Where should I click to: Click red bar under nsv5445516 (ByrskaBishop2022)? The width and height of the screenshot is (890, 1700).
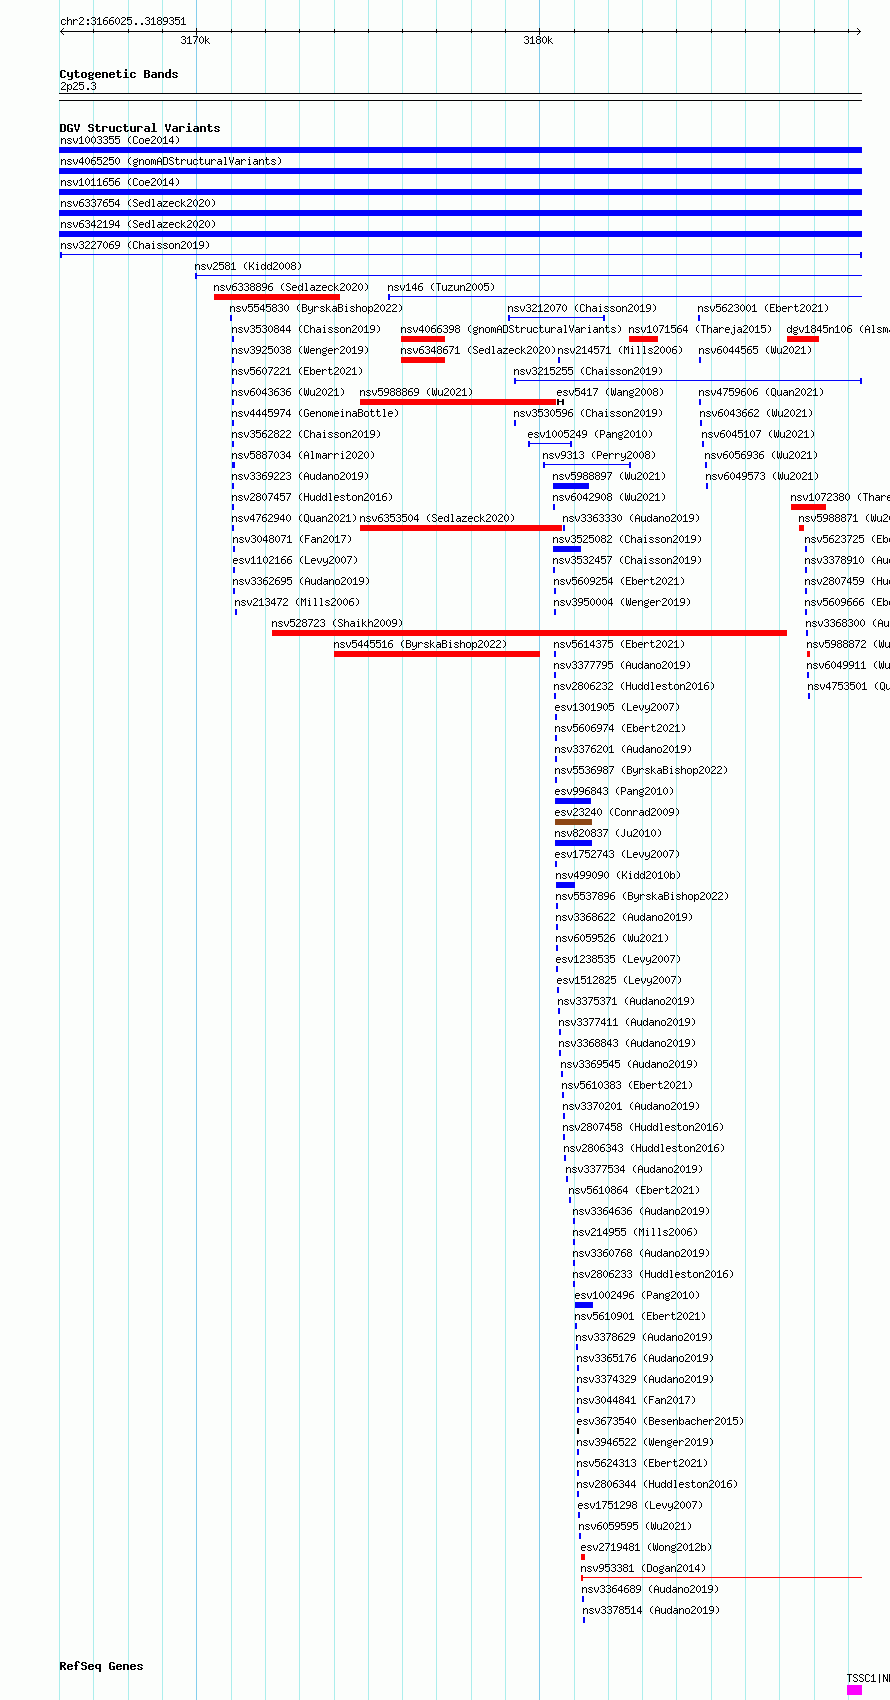437,654
